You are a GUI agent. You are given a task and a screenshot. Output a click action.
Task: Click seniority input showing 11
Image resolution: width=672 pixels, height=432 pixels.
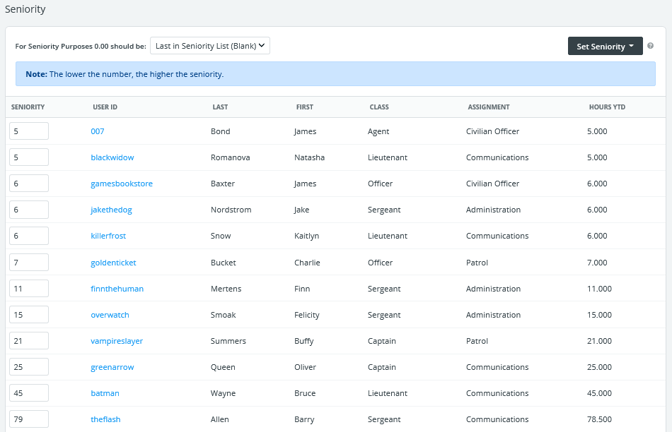pos(29,289)
